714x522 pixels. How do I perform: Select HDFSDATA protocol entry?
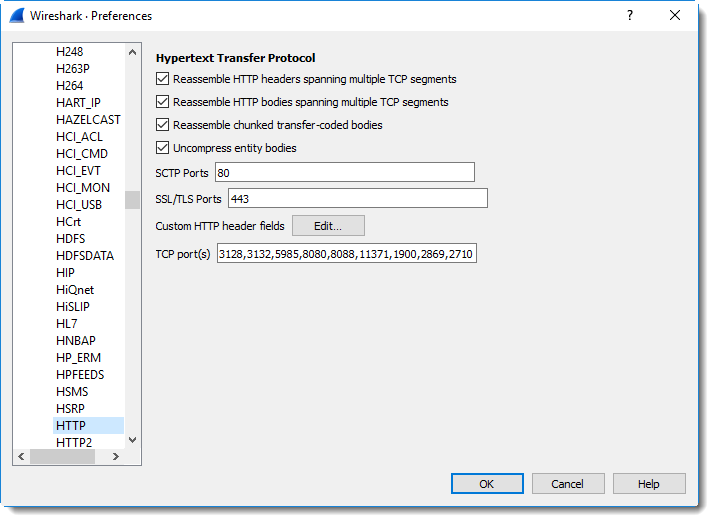(x=85, y=256)
